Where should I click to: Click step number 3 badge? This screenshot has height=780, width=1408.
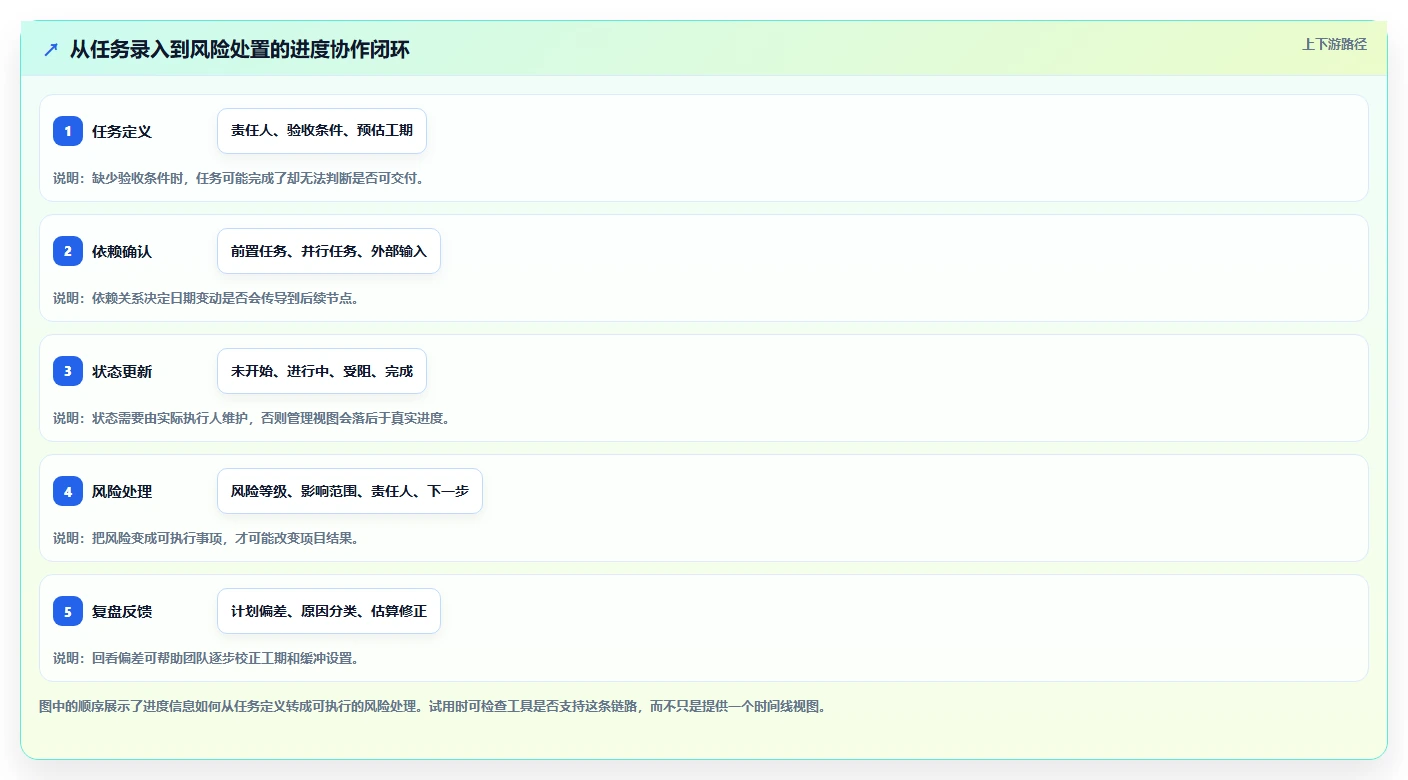click(x=68, y=371)
